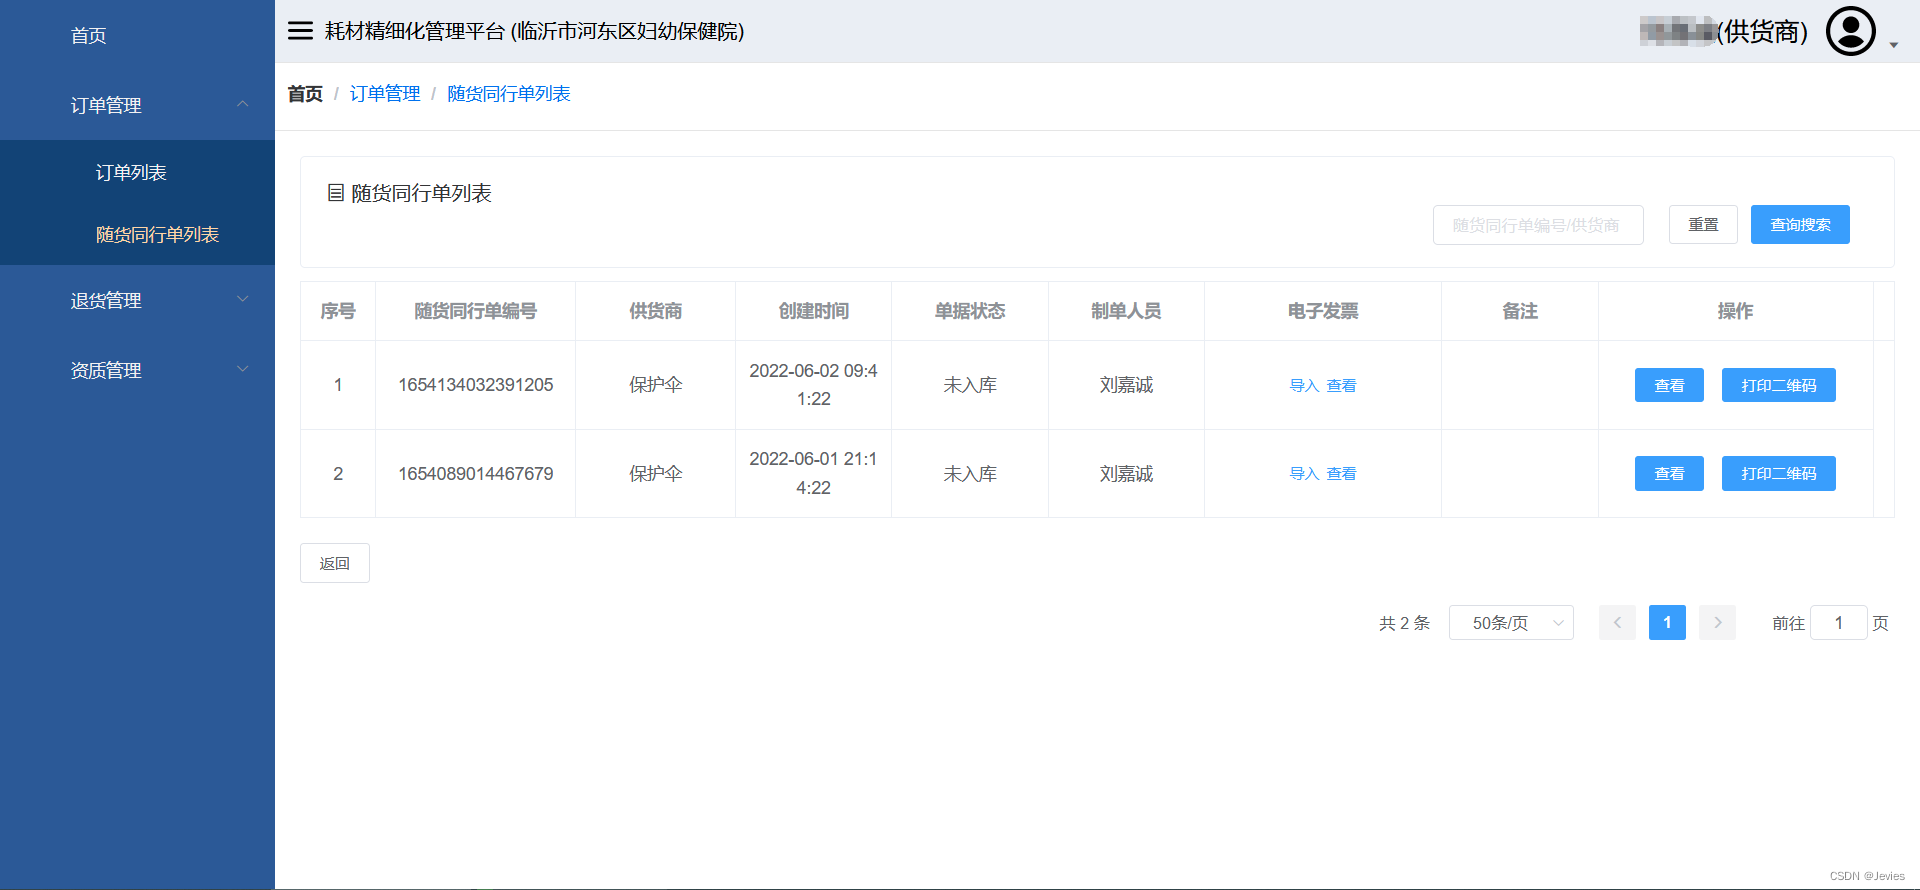Click 随货同行单列表 in the breadcrumb
The width and height of the screenshot is (1920, 890).
coord(509,94)
